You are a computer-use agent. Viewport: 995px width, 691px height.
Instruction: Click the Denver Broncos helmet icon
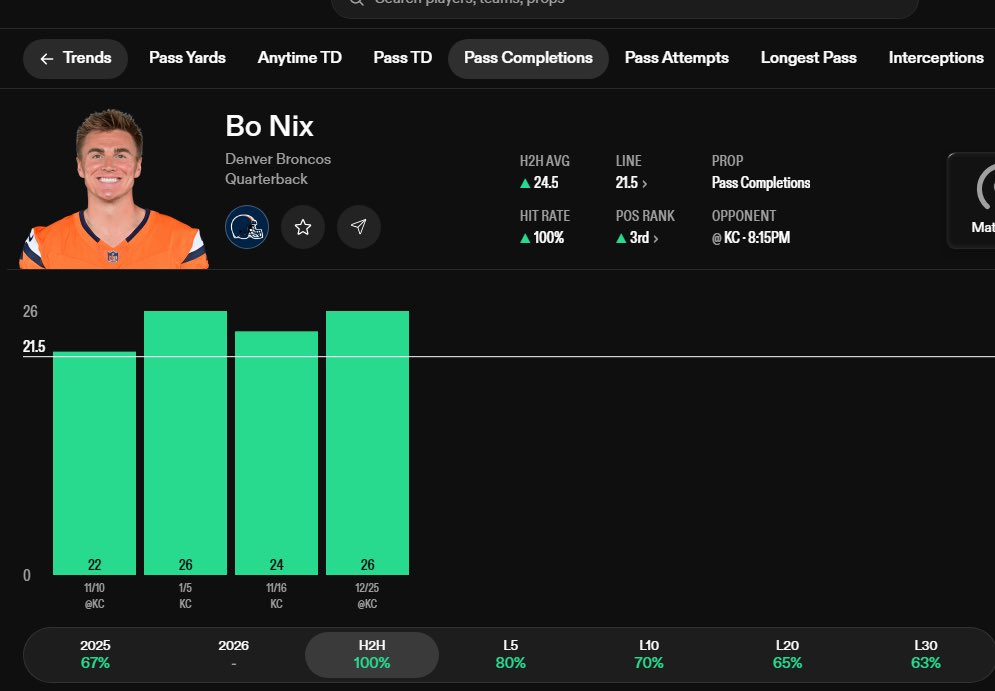point(247,227)
